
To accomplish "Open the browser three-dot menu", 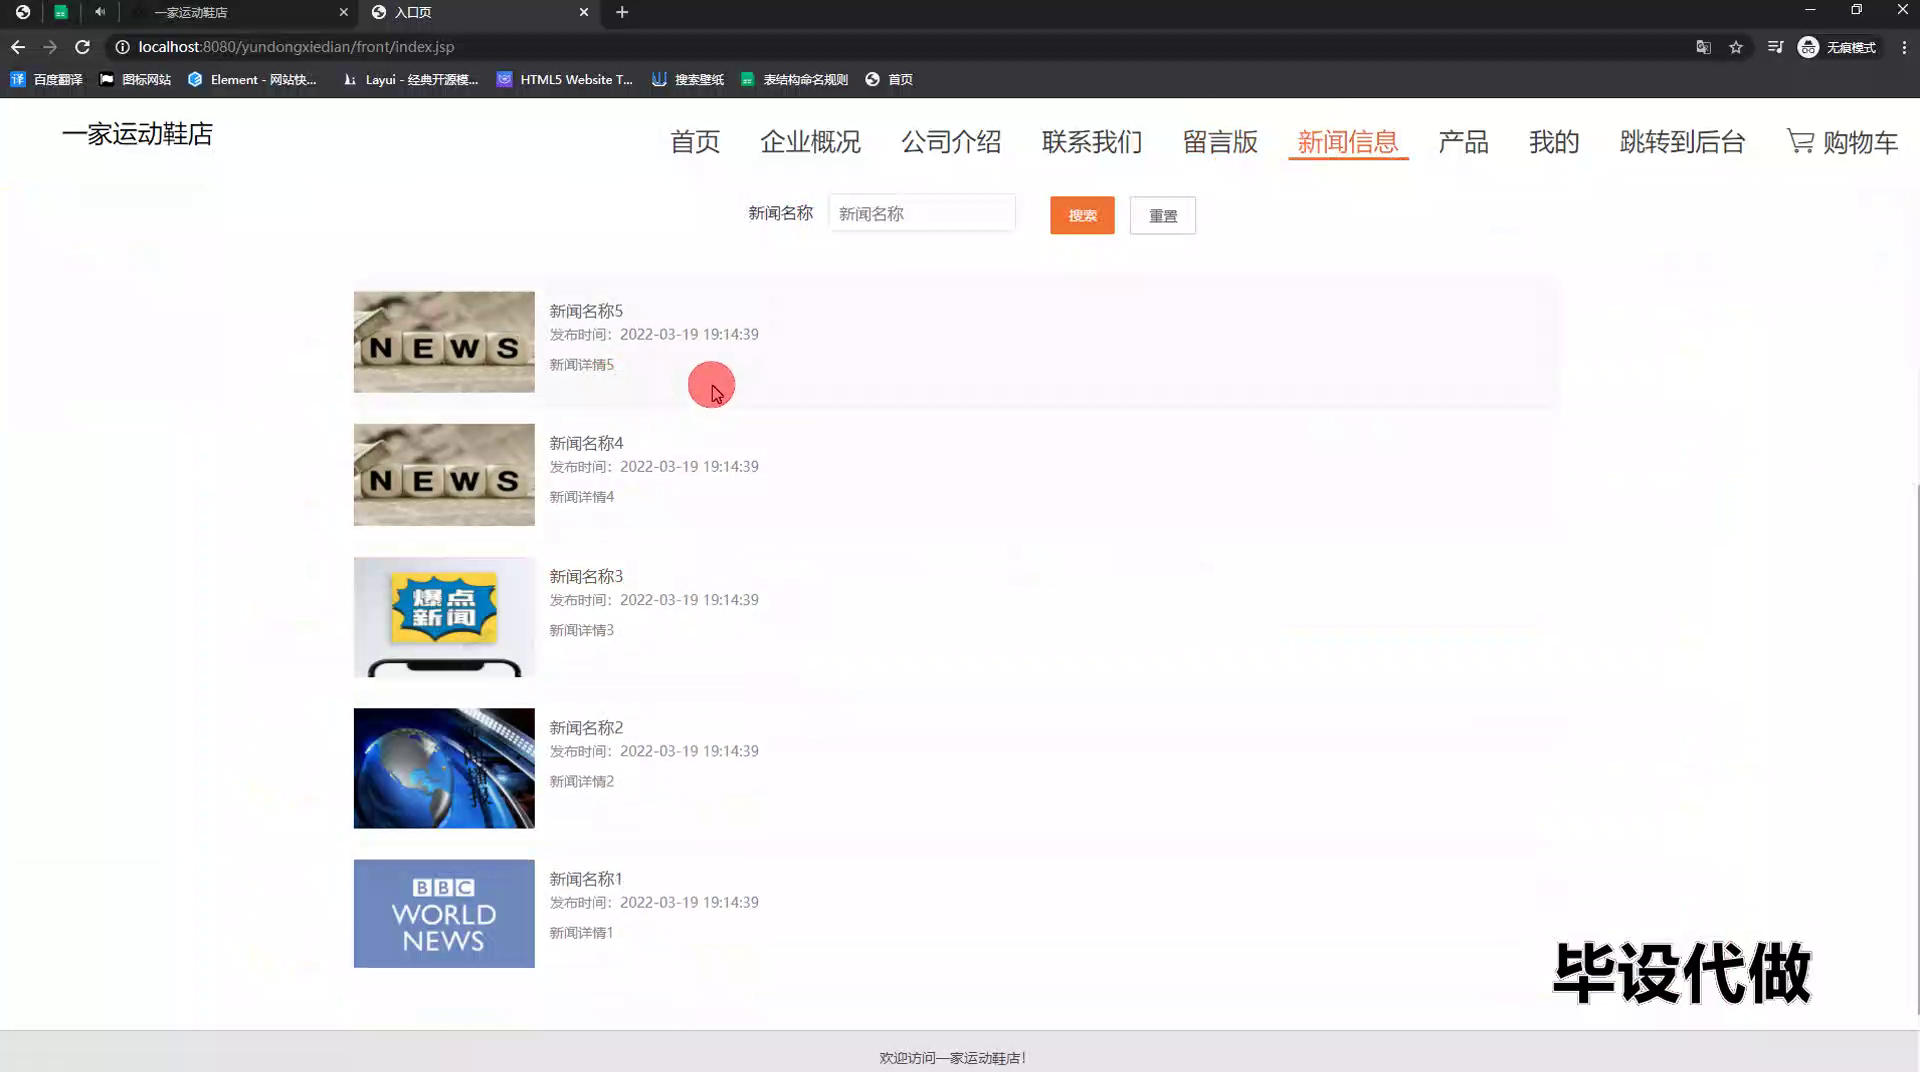I will click(1904, 47).
